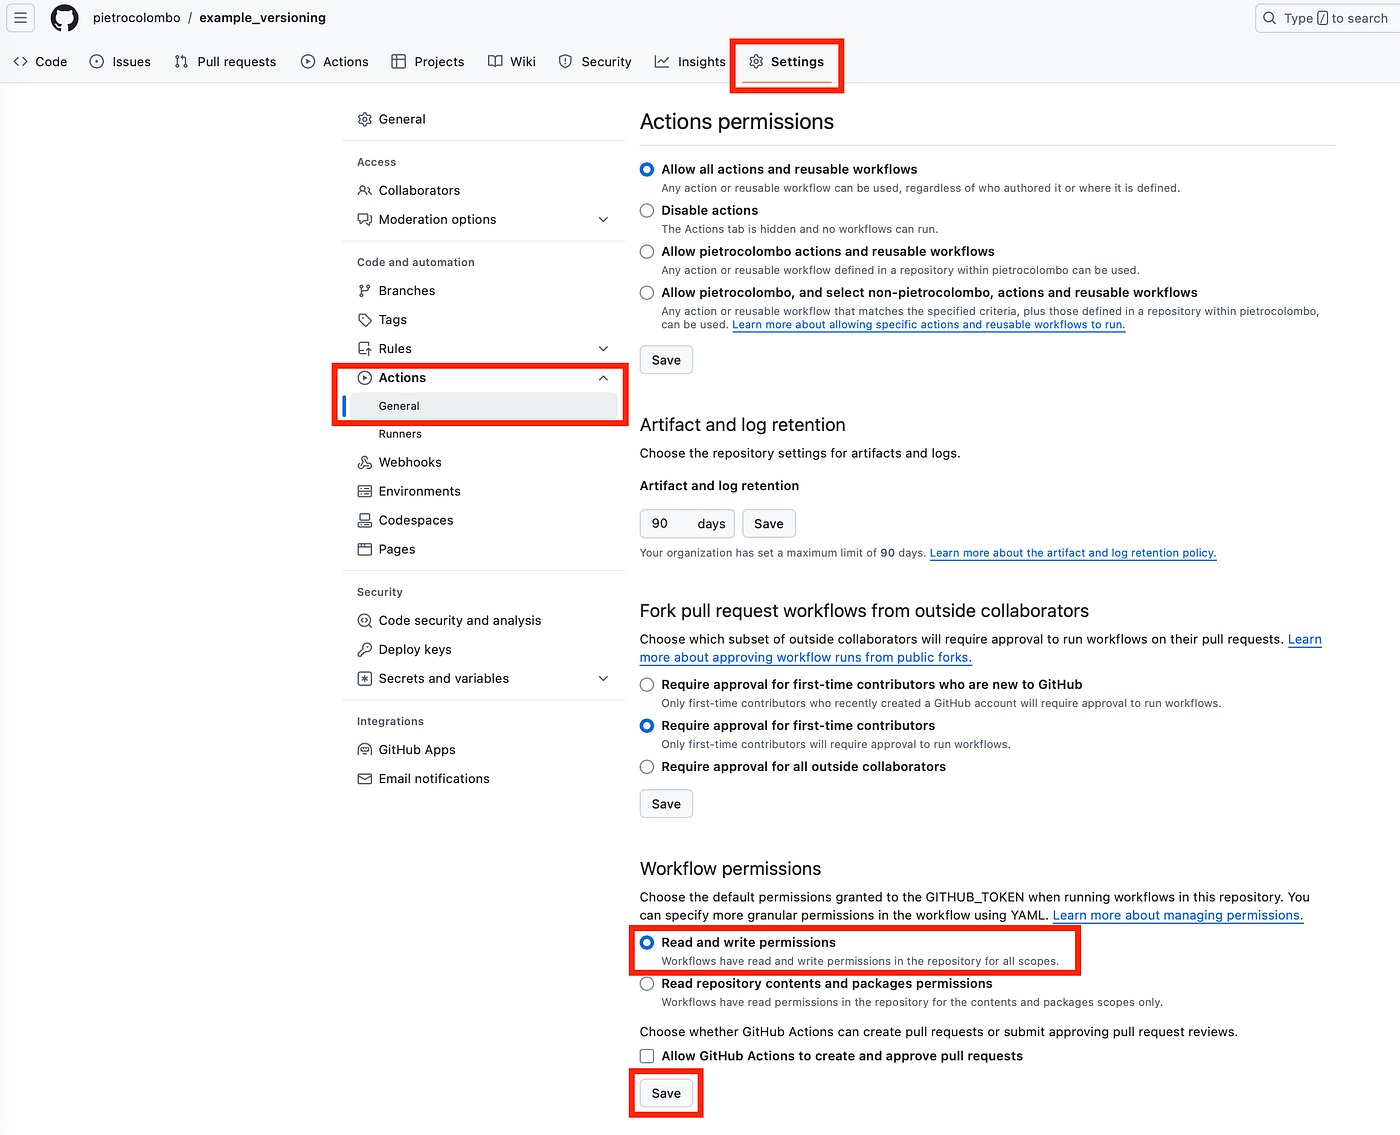Select the Disable actions radio button
The image size is (1400, 1135).
pos(647,211)
